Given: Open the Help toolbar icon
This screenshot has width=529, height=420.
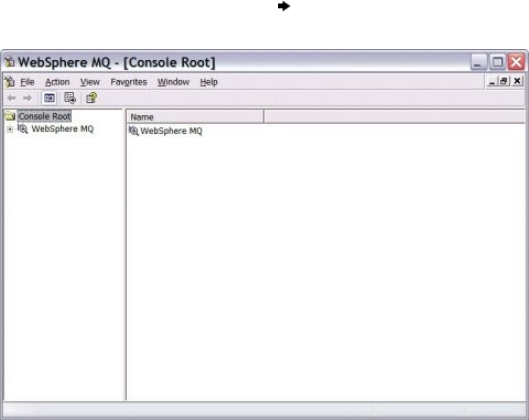Looking at the screenshot, I should [x=91, y=98].
